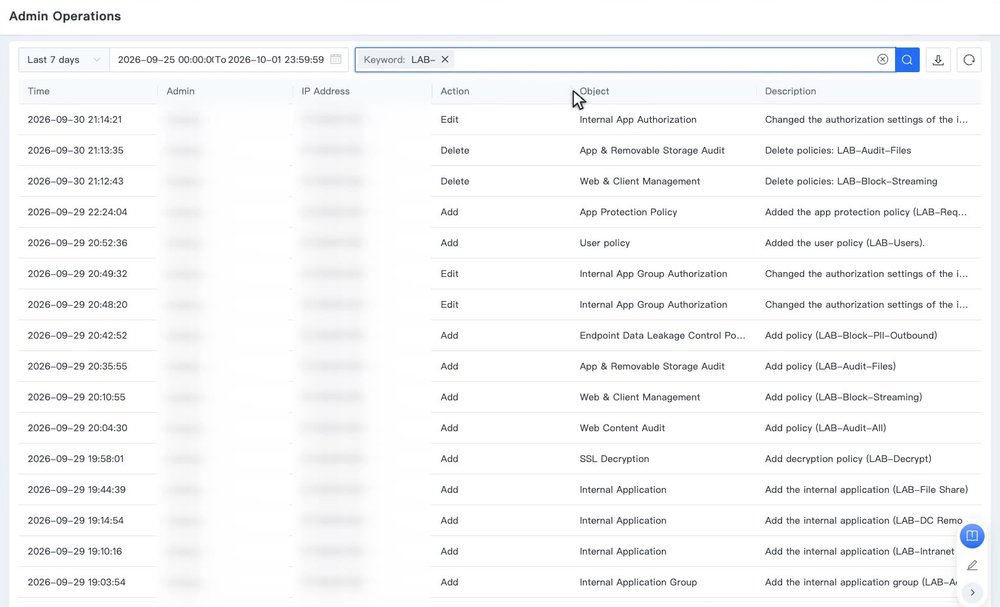Expand the floating side panel arrow

[972, 592]
